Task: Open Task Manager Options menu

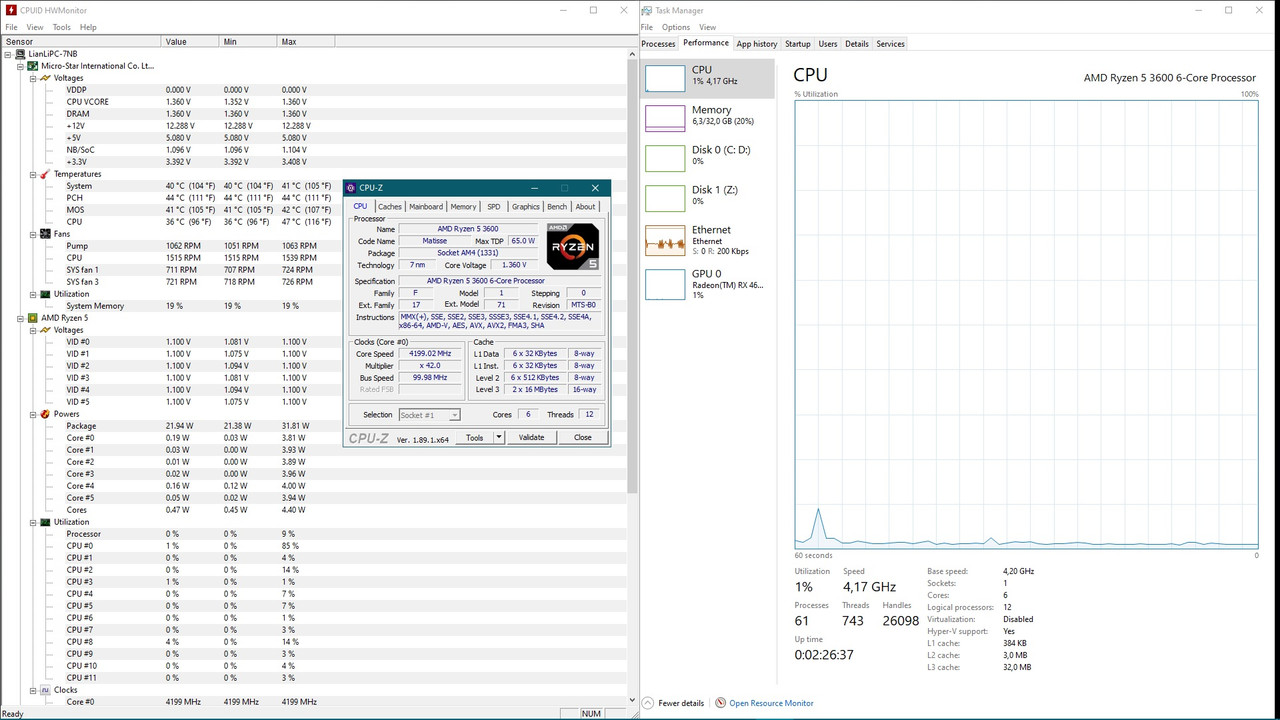Action: tap(676, 27)
